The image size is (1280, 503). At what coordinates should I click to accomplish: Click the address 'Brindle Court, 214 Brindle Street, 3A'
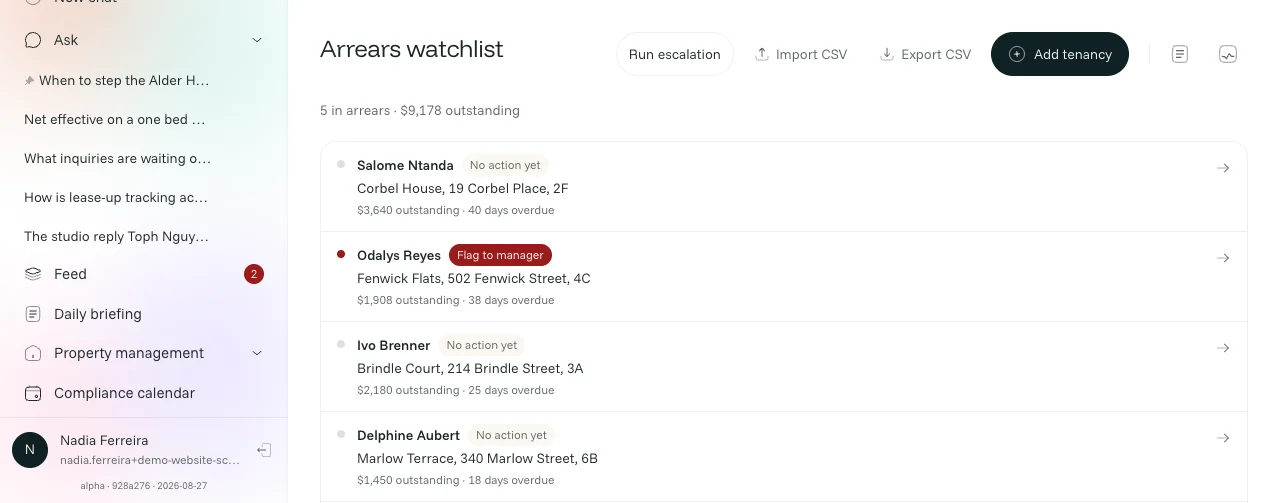pyautogui.click(x=470, y=368)
